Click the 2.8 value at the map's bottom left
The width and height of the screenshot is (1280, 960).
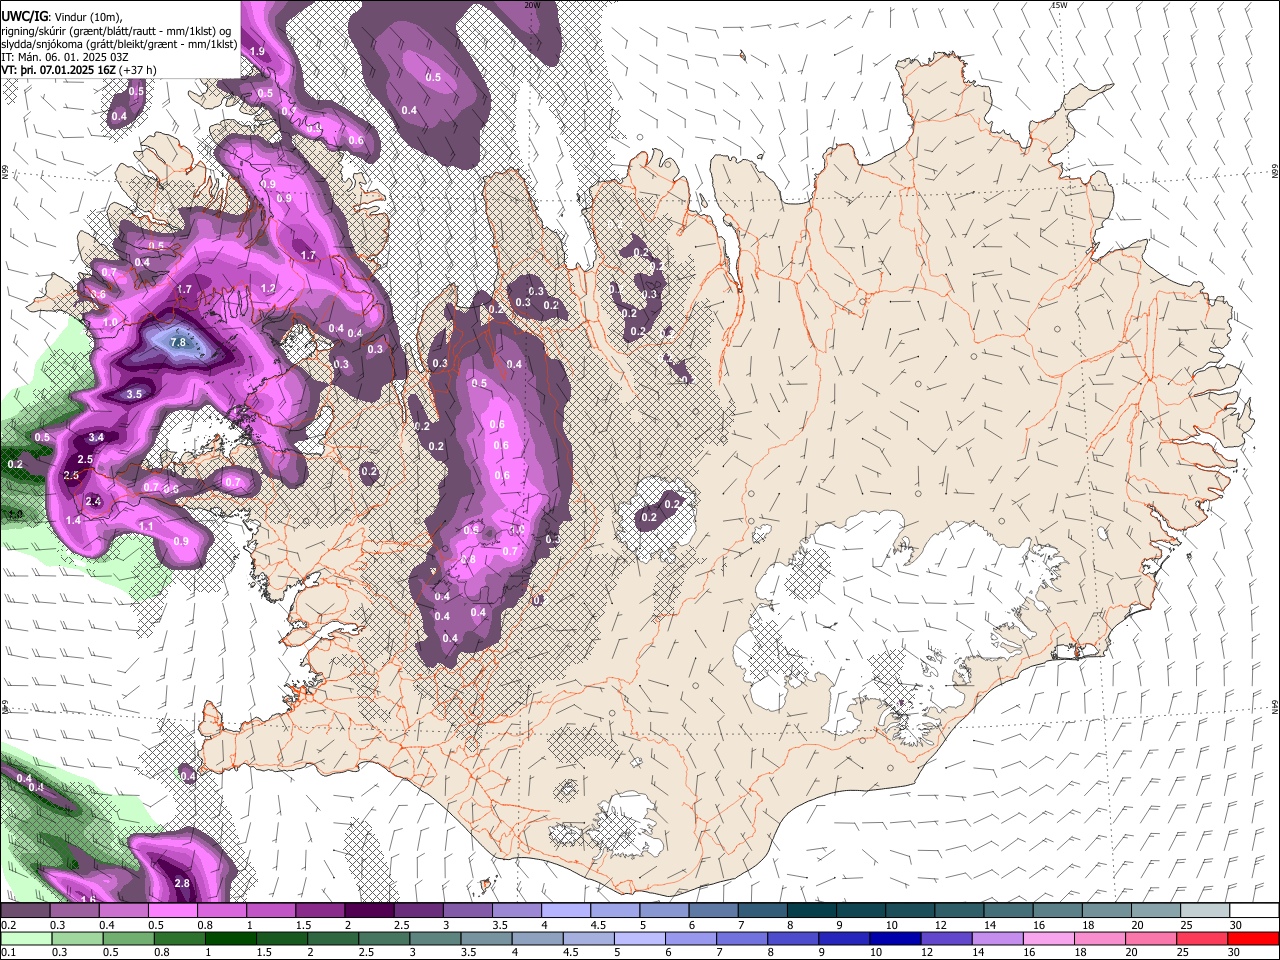pos(182,884)
